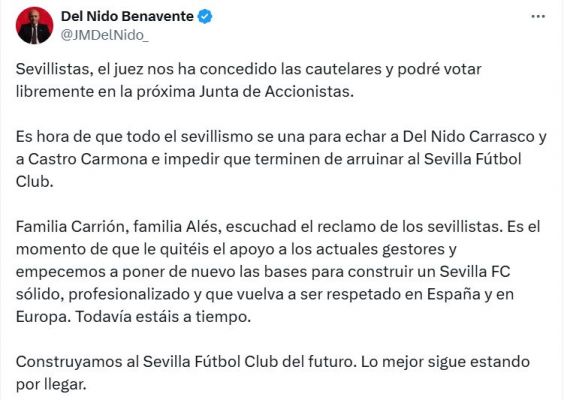
Task: Click the blue verified badge icon
Action: coord(205,17)
